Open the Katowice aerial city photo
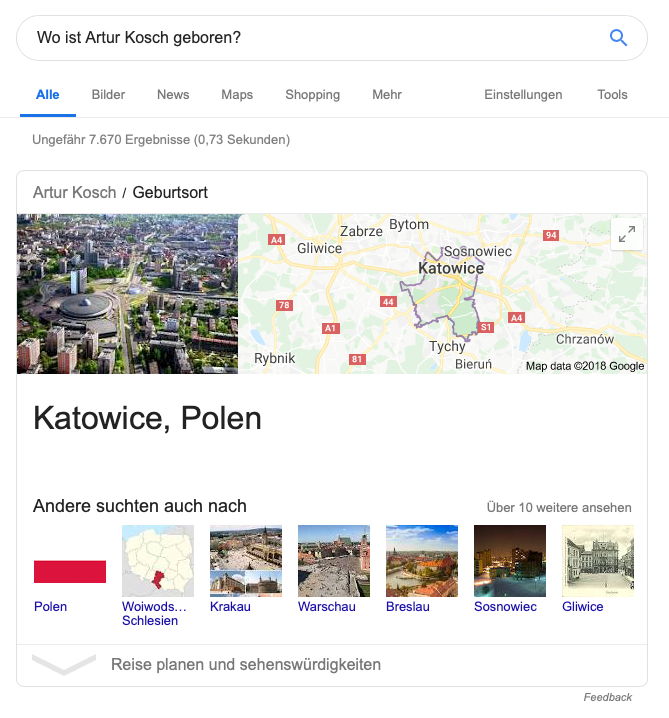This screenshot has width=669, height=718. click(127, 294)
